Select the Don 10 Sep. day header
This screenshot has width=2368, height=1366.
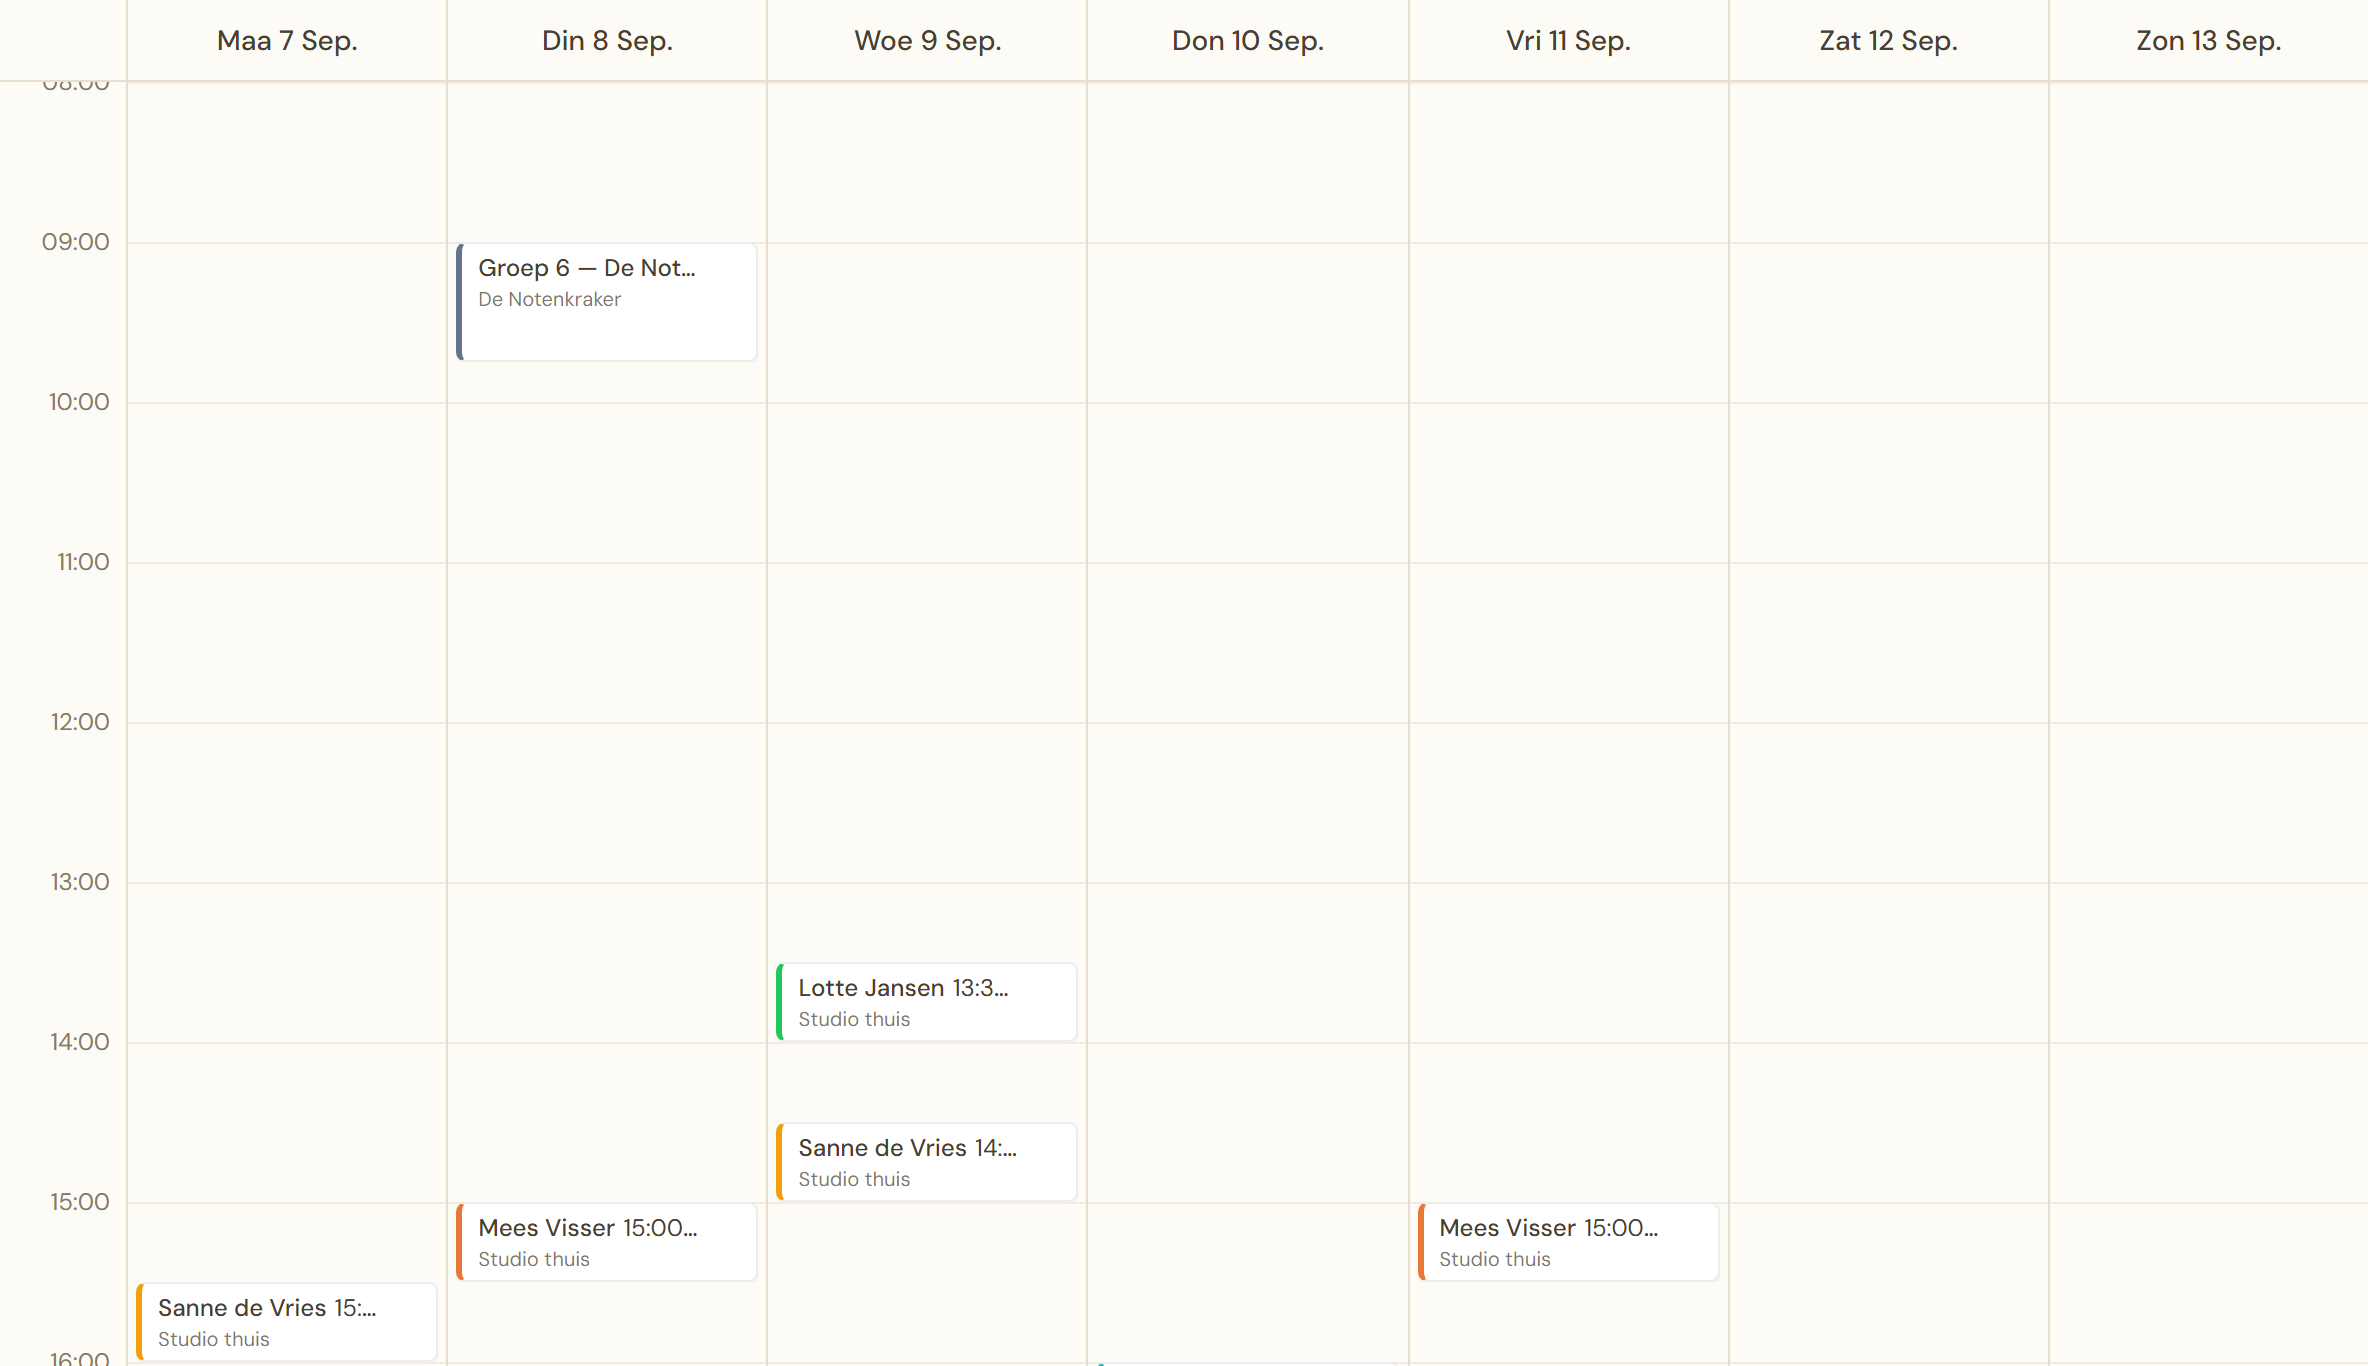pyautogui.click(x=1248, y=41)
